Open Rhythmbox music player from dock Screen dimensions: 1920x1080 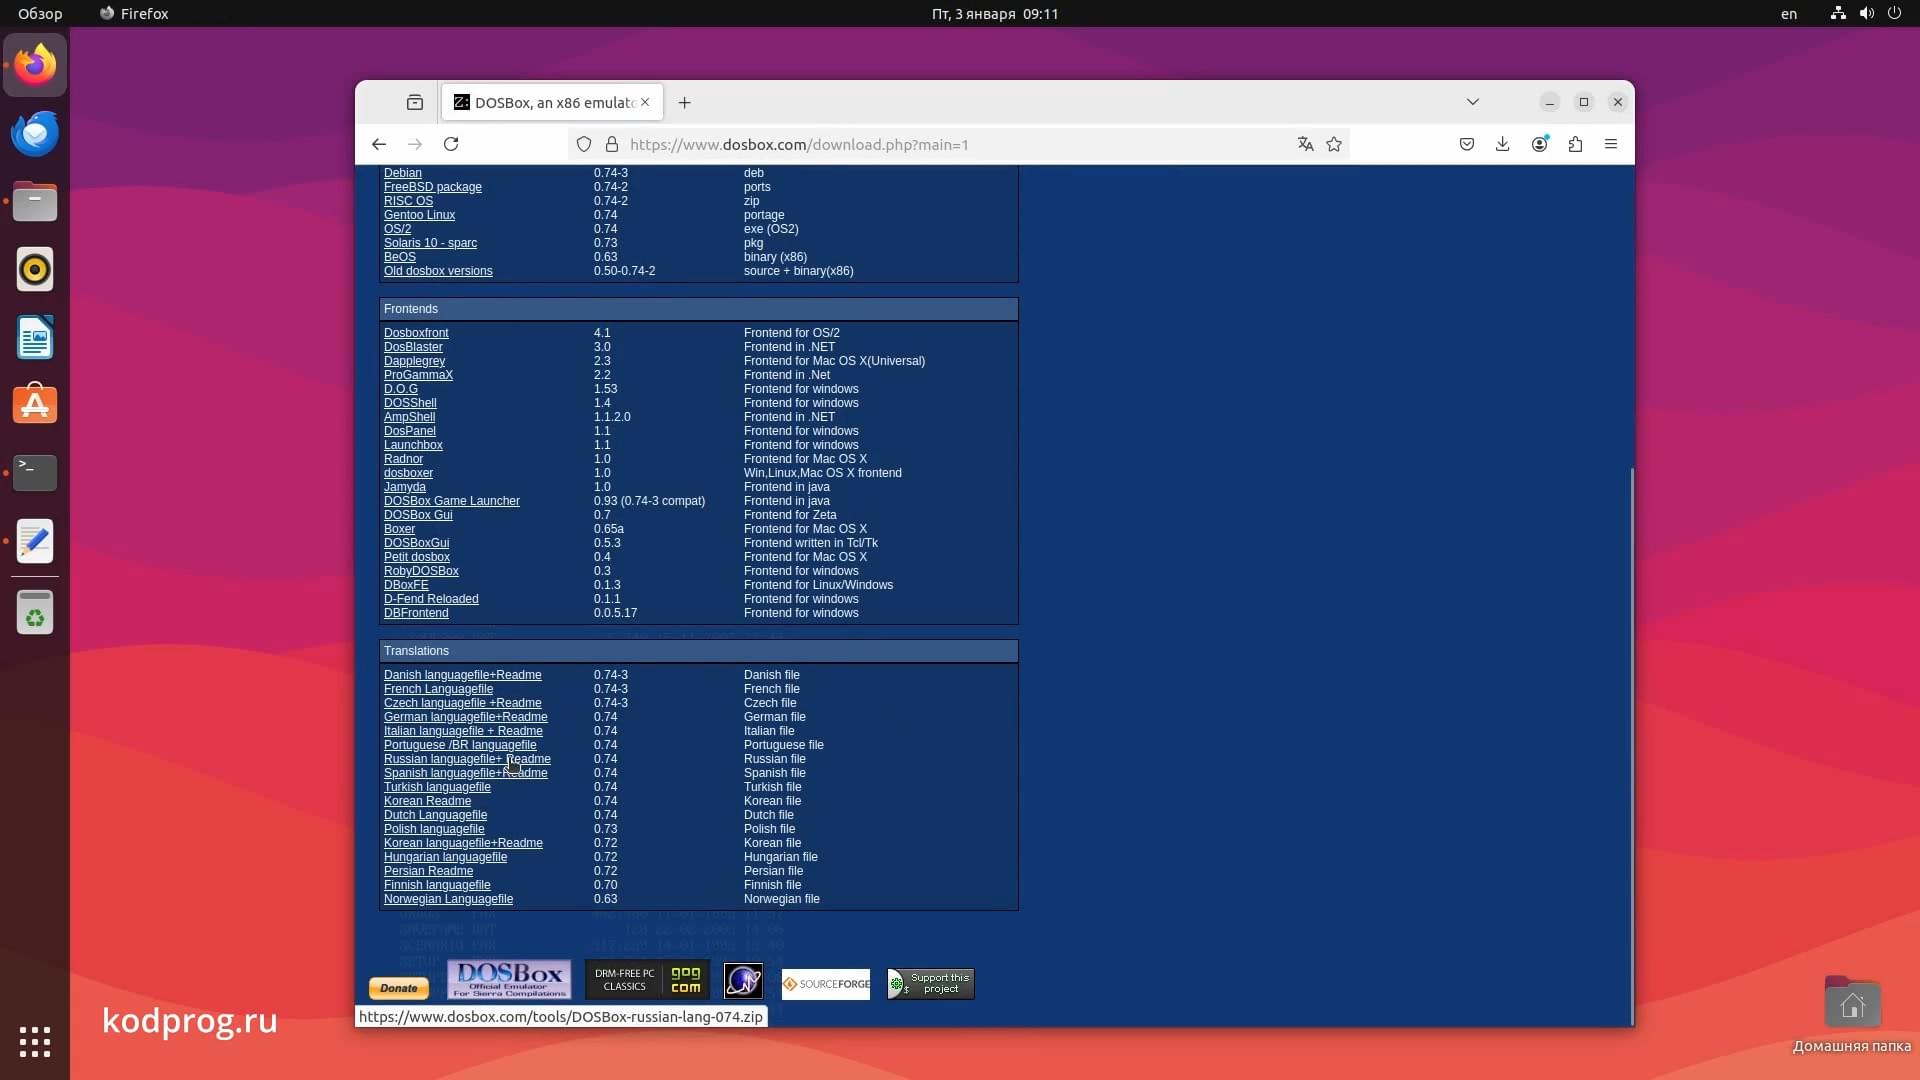click(x=35, y=269)
